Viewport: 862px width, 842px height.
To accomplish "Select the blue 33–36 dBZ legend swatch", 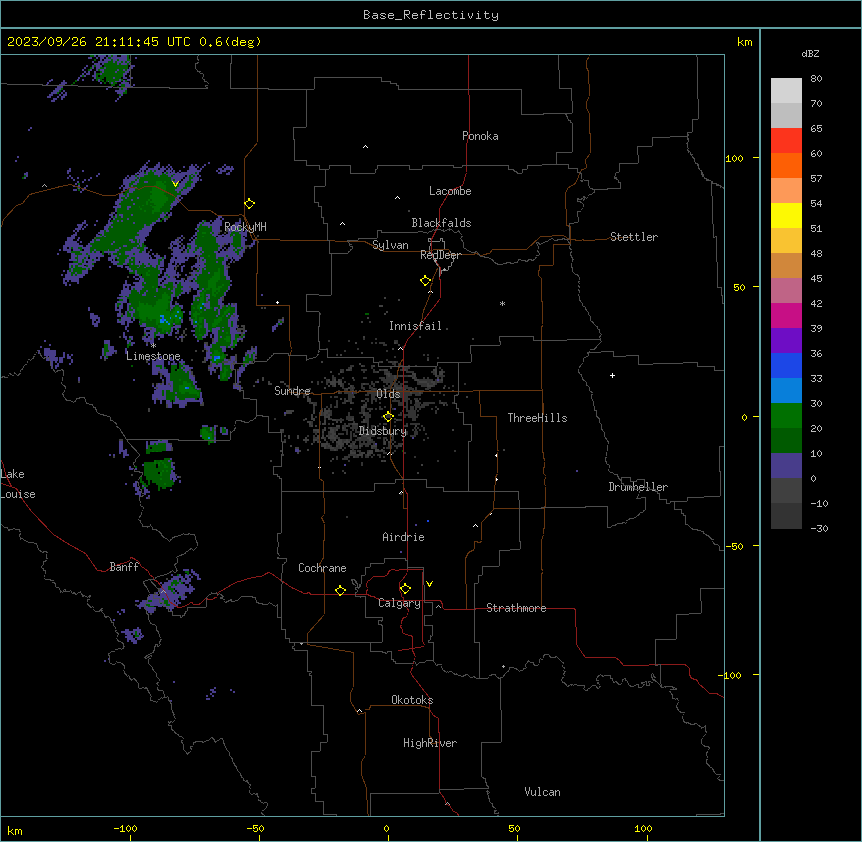I will [x=786, y=365].
